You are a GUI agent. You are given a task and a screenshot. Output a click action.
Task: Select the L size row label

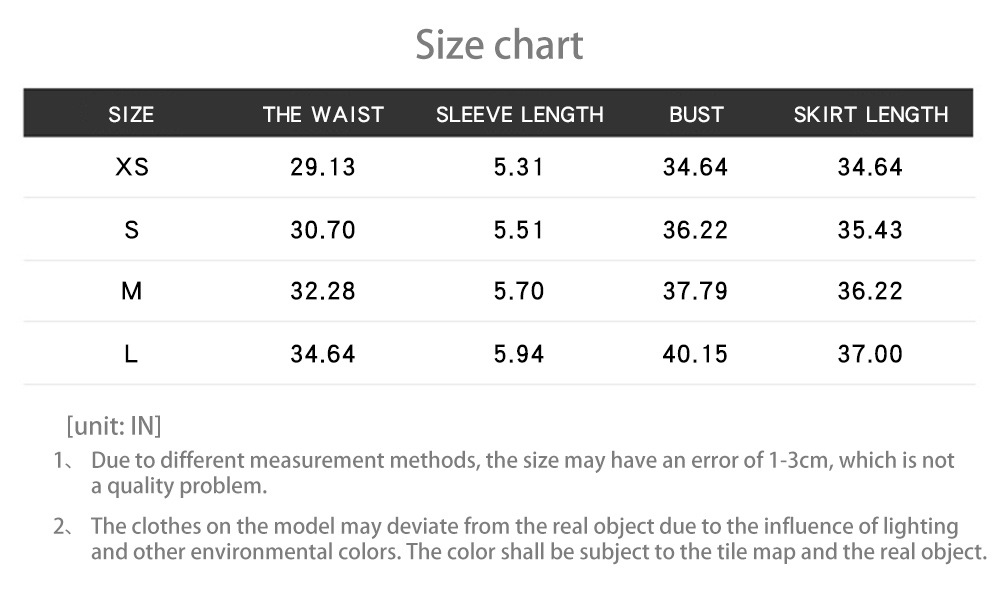pyautogui.click(x=132, y=353)
